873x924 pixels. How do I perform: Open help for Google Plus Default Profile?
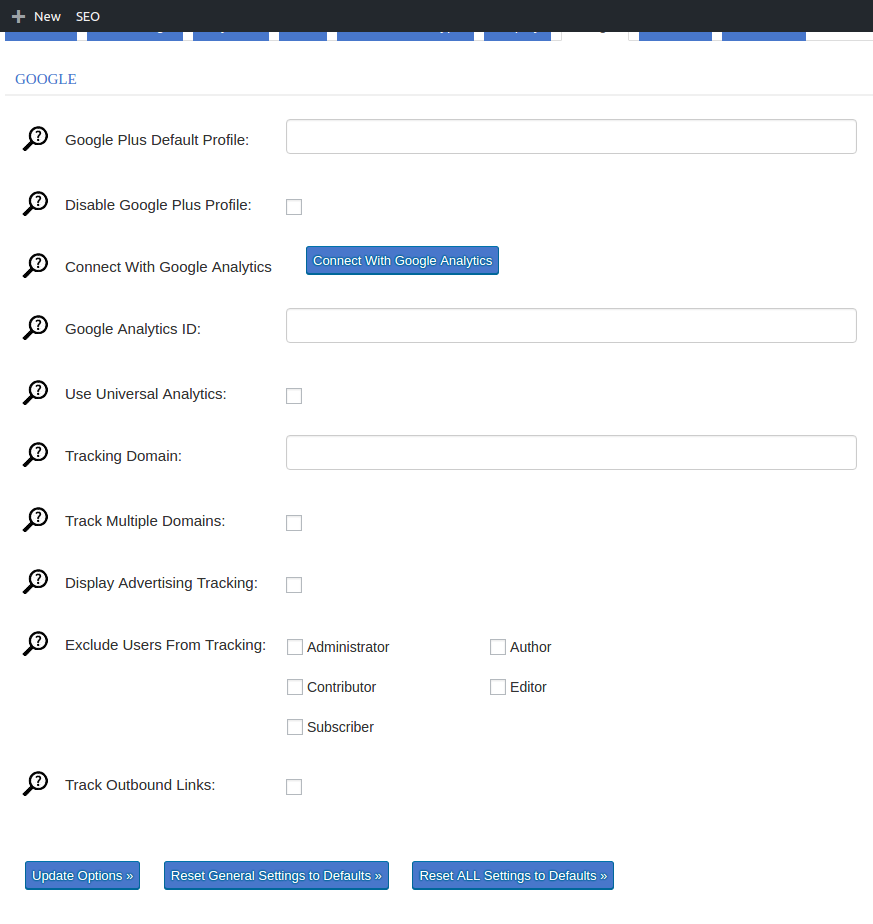35,137
